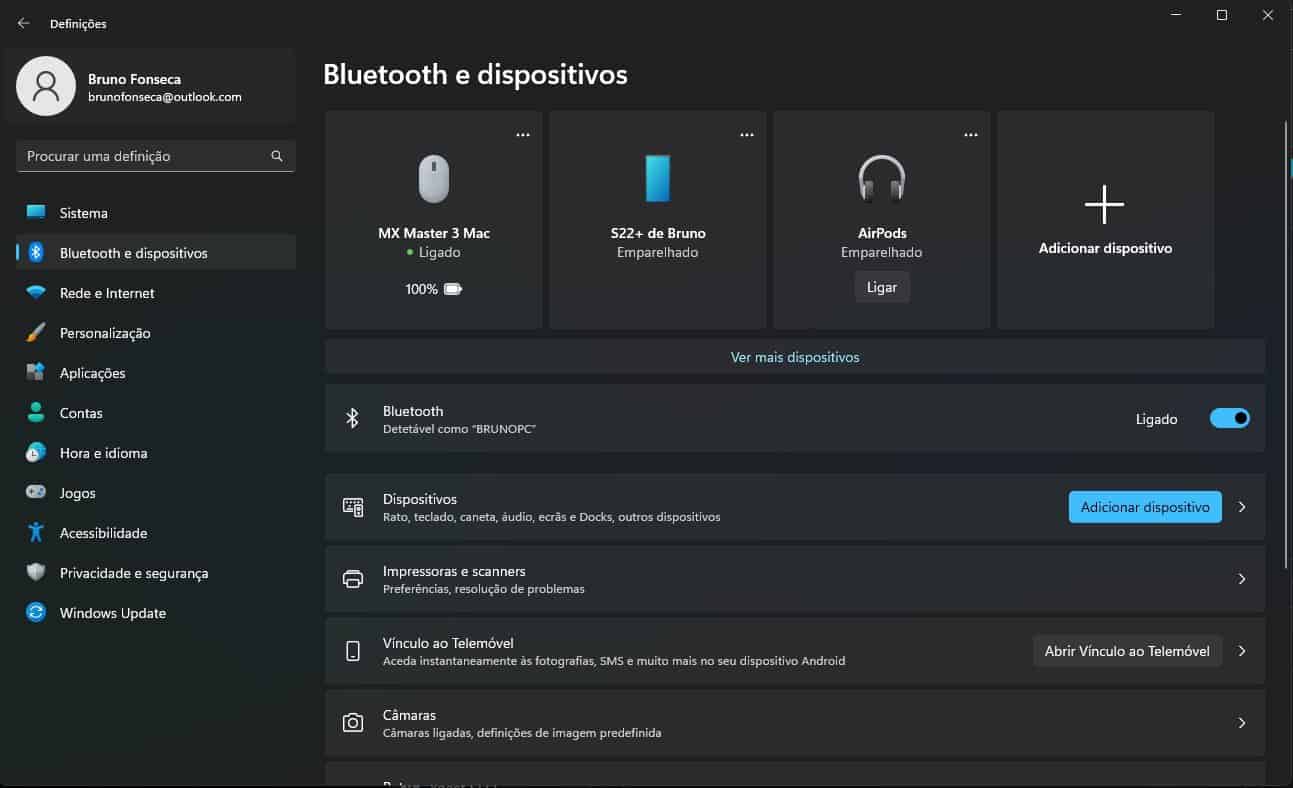
Task: Click the Privacidade e segurança shield icon
Action: [36, 572]
